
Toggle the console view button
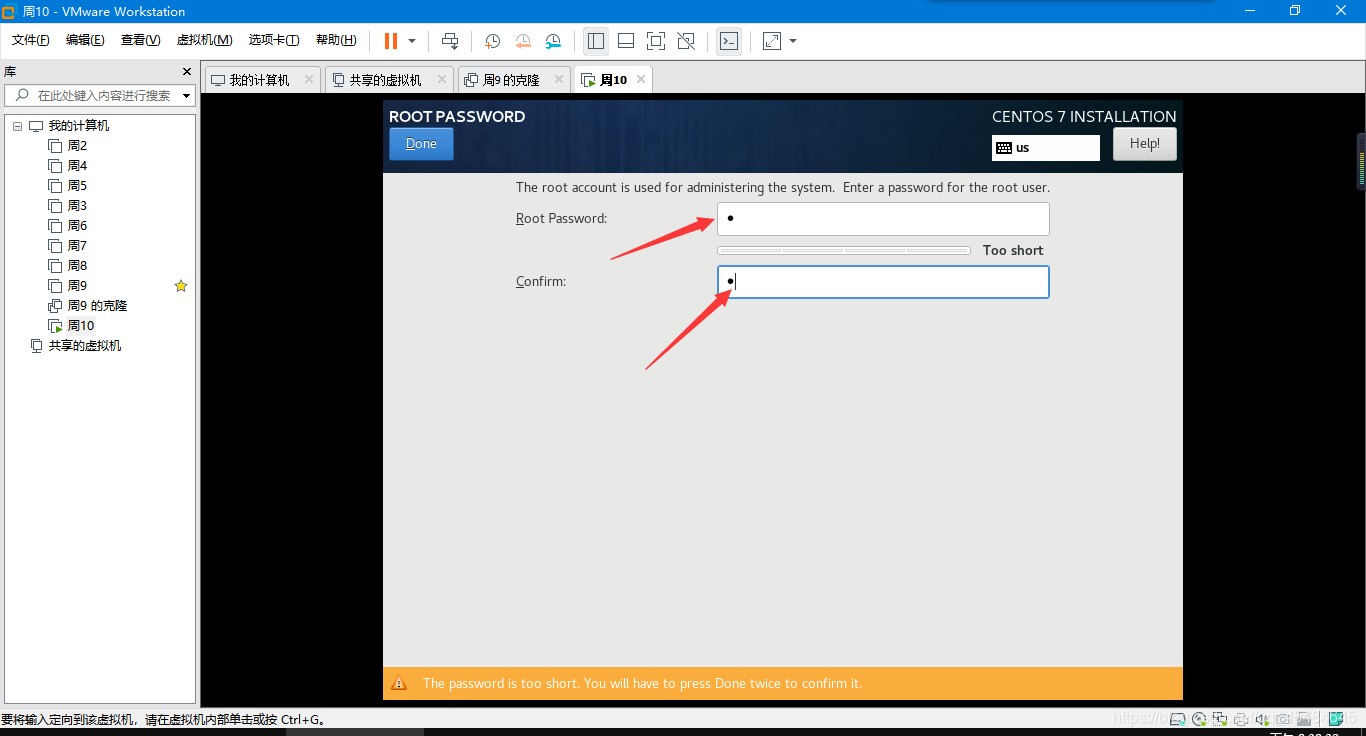point(729,41)
